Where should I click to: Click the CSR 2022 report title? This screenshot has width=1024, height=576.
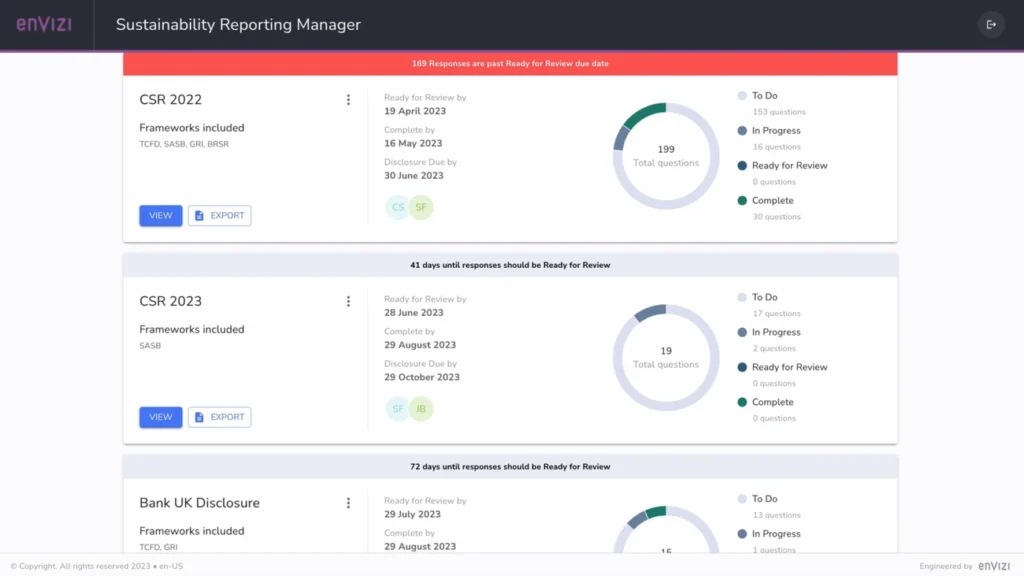pyautogui.click(x=170, y=100)
